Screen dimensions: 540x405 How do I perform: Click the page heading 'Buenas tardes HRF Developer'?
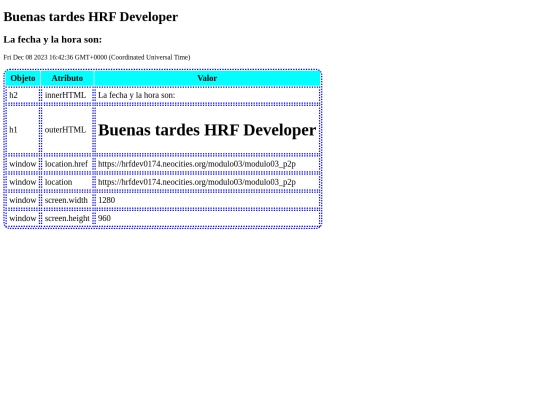91,17
